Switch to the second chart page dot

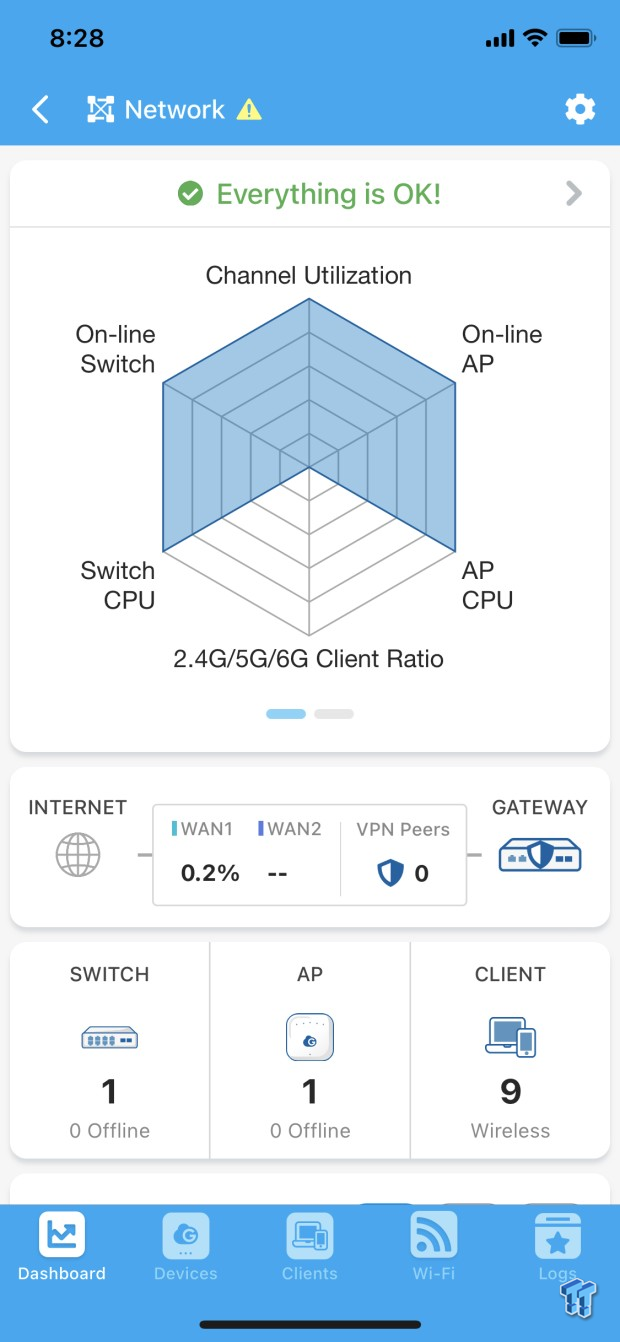335,714
